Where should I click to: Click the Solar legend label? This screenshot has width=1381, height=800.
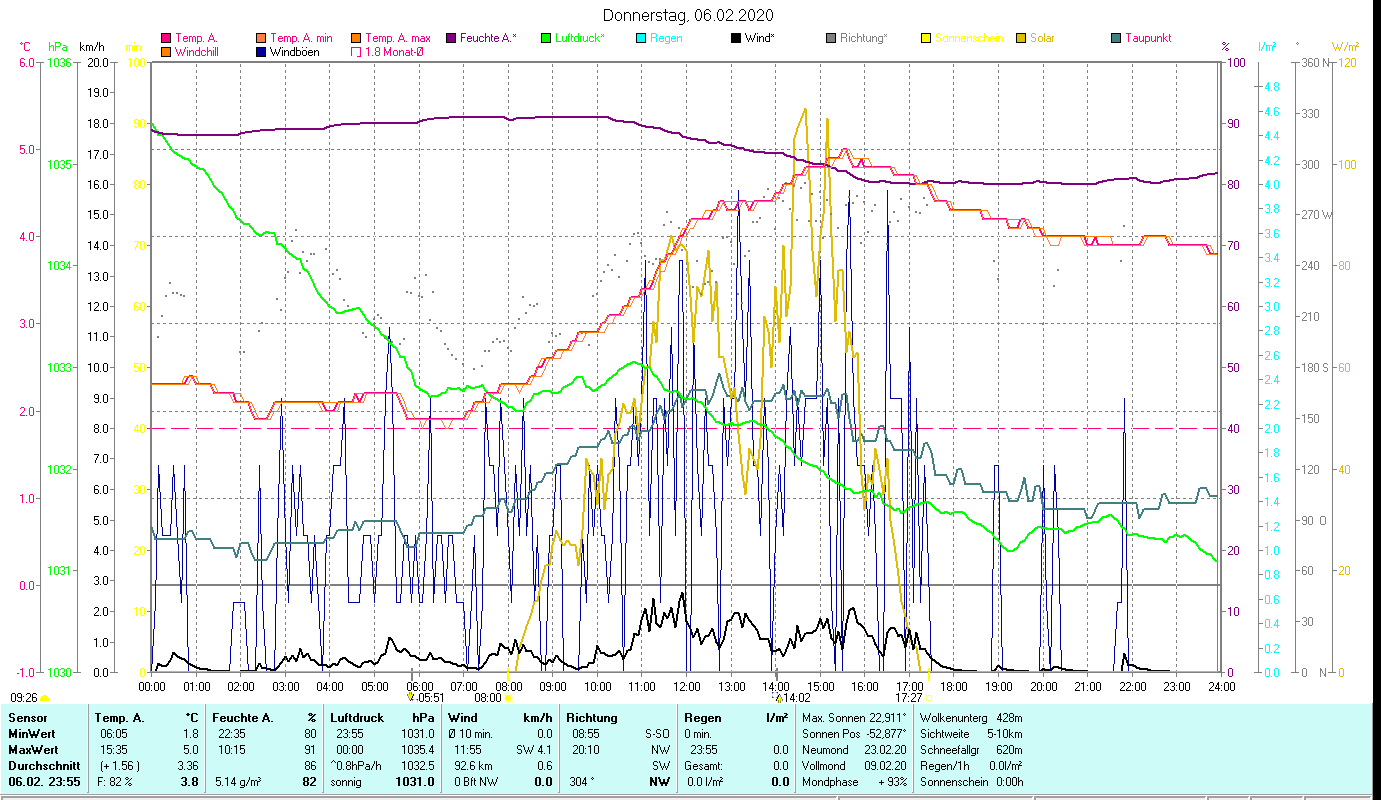click(1042, 38)
